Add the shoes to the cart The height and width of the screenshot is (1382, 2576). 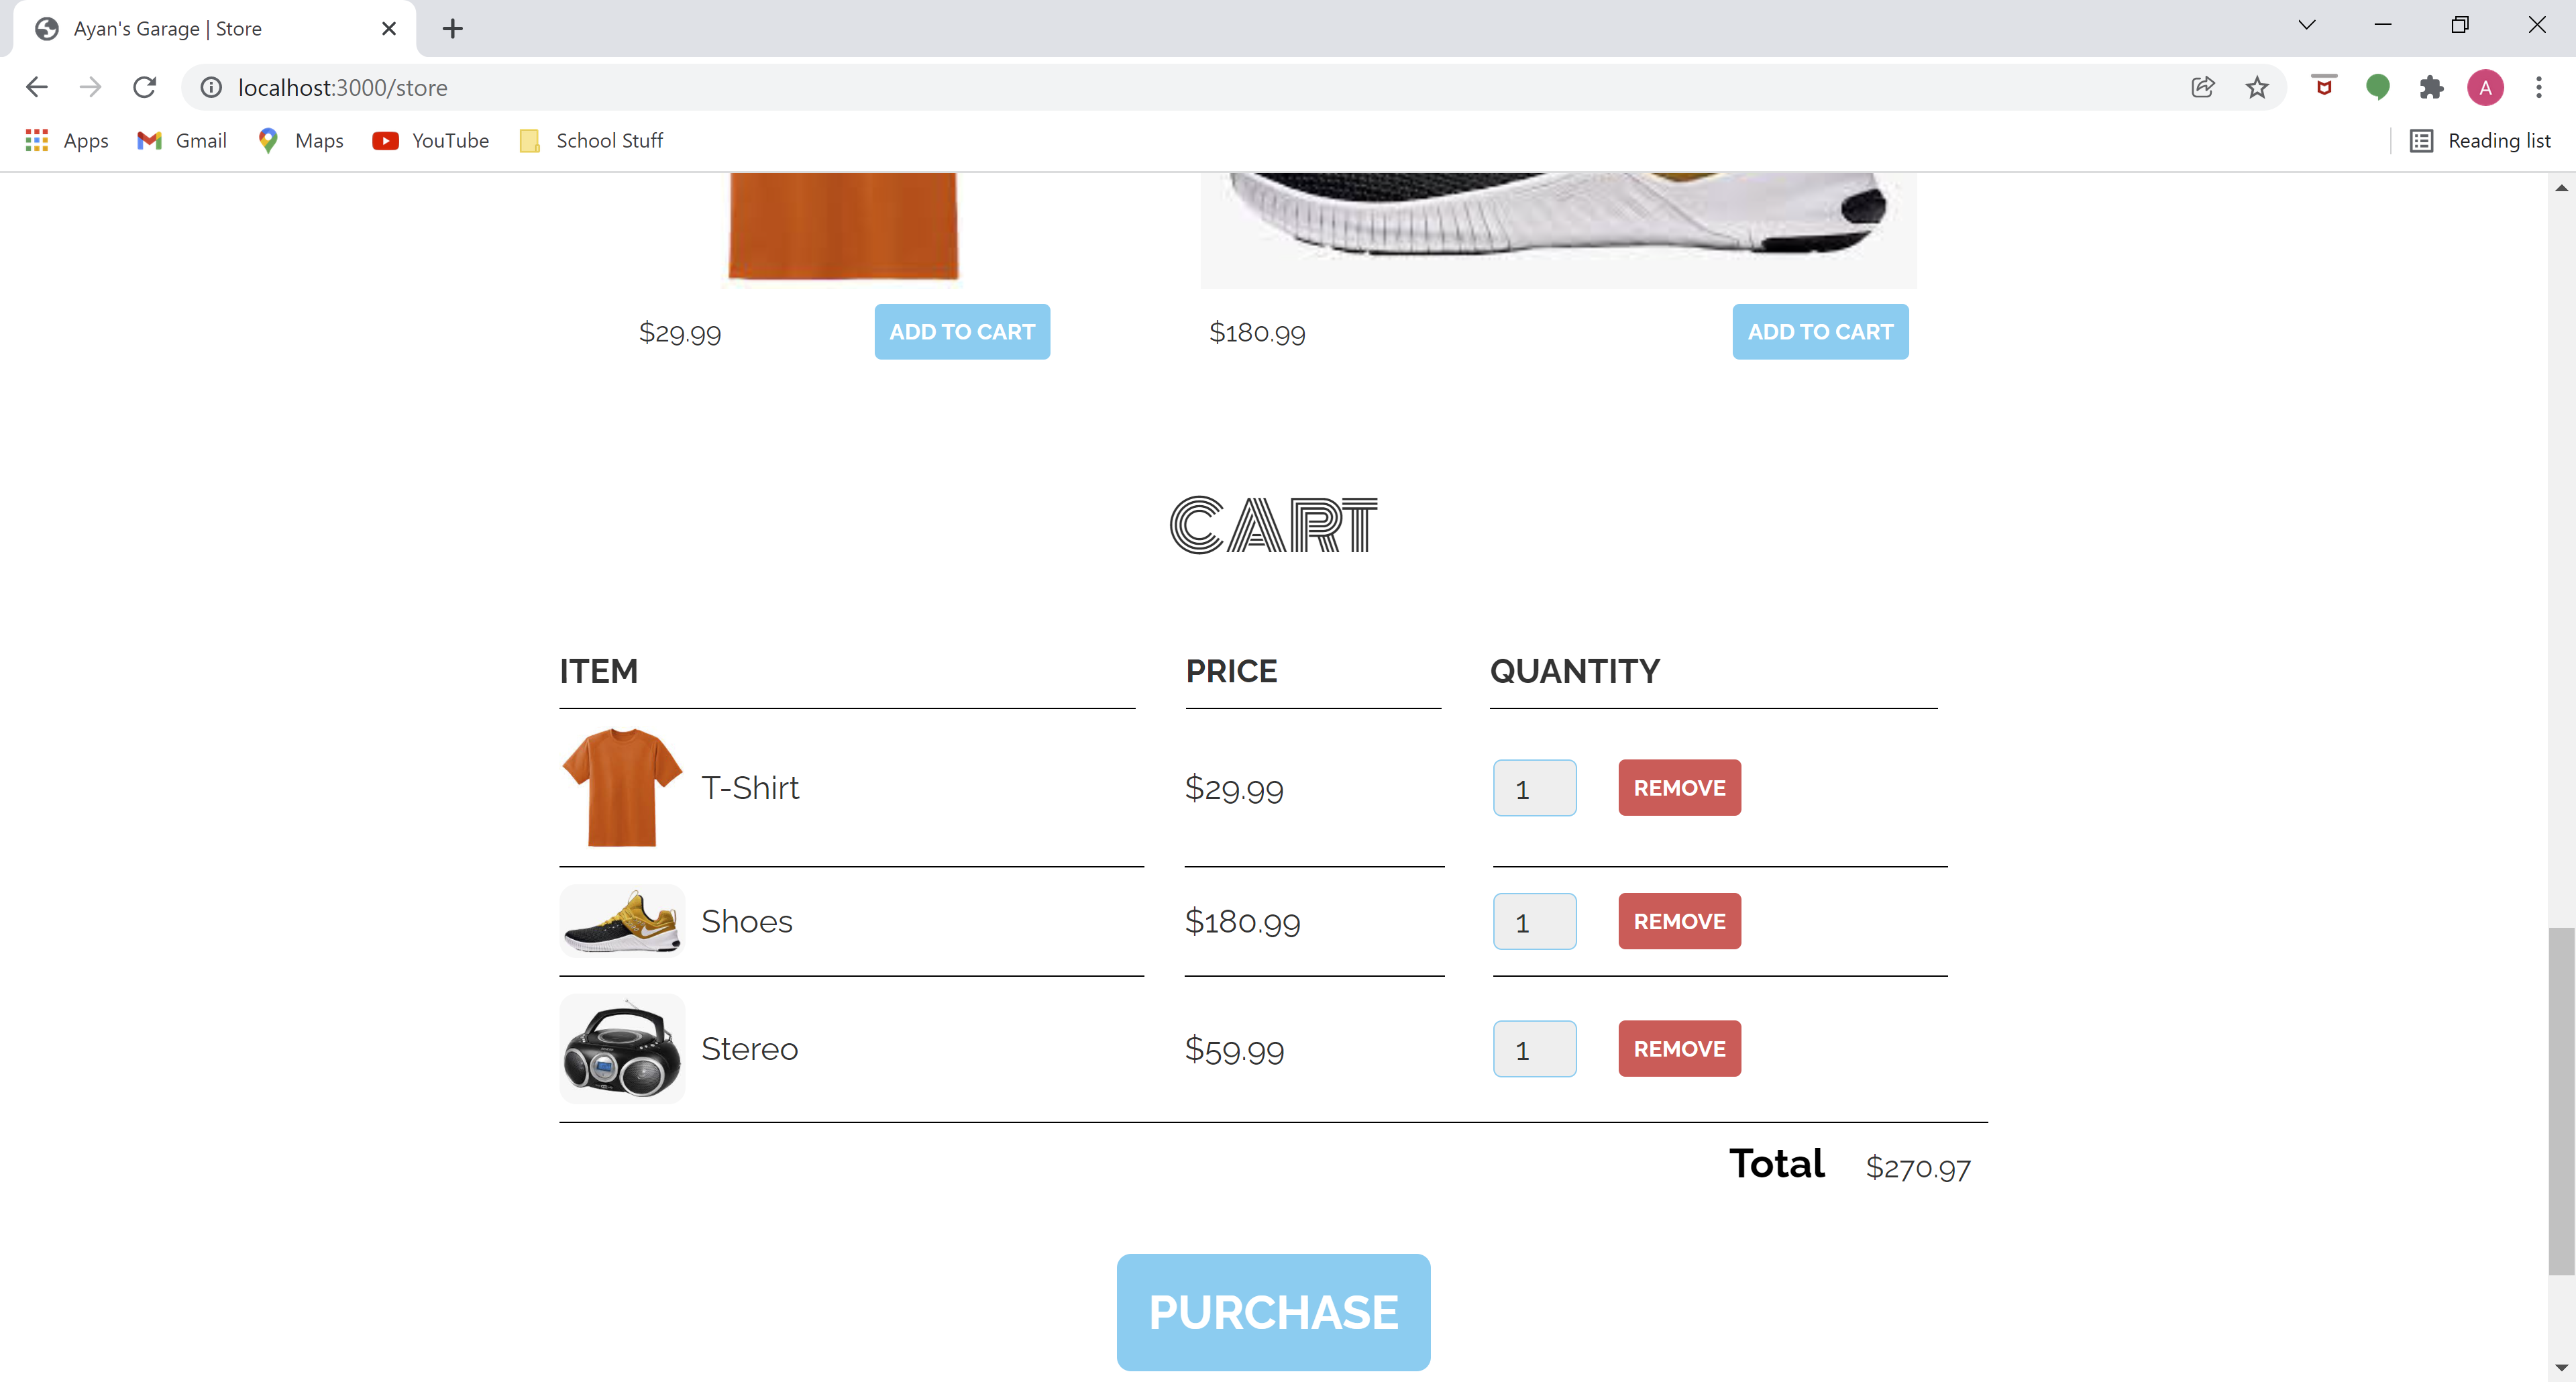coord(1820,331)
